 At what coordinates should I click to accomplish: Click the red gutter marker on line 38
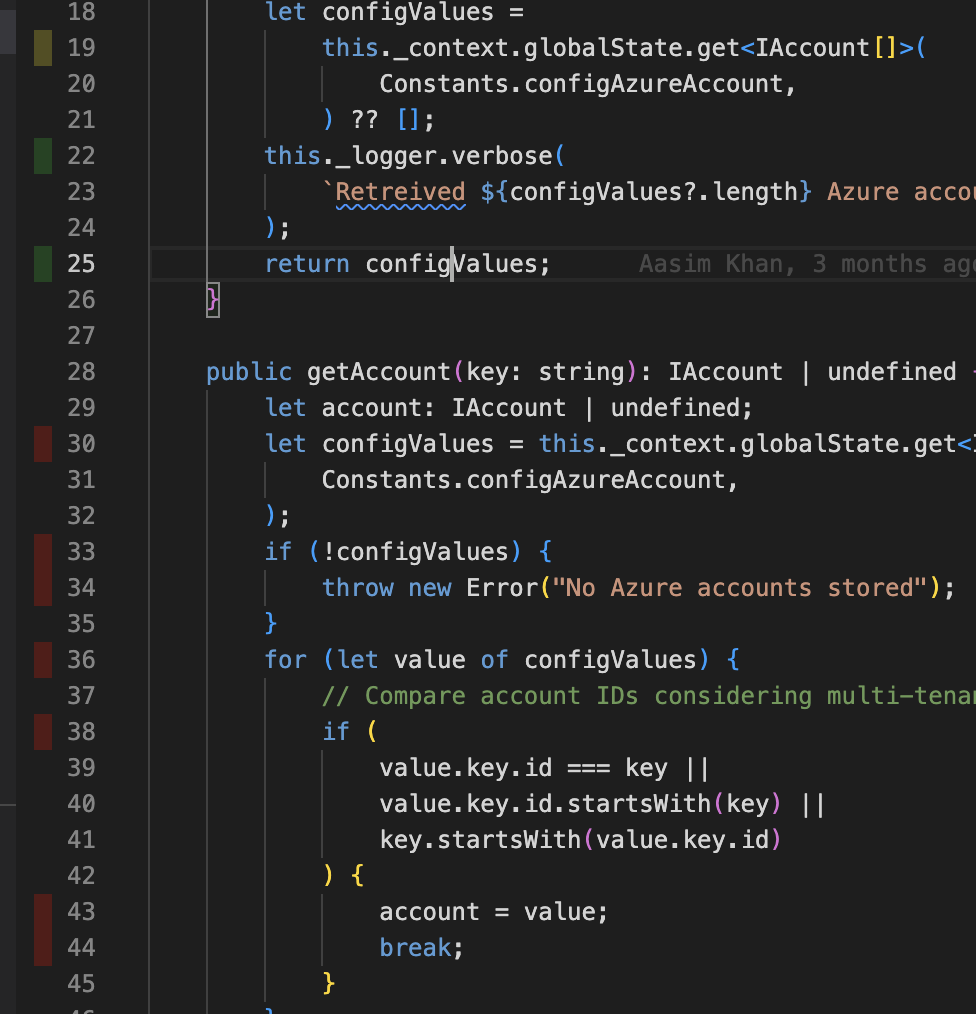[x=43, y=732]
